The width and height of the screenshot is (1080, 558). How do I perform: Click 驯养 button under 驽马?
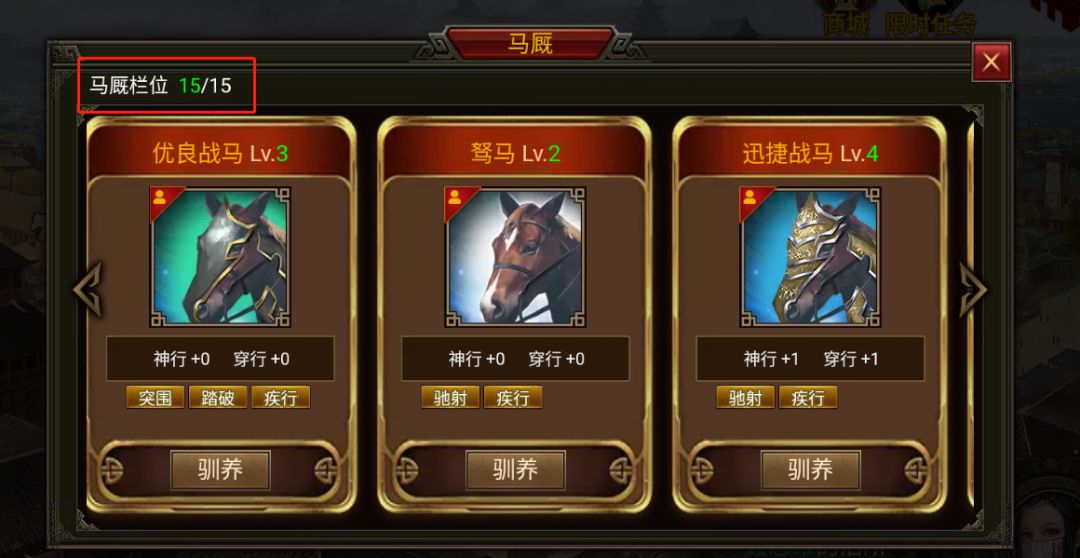[515, 471]
